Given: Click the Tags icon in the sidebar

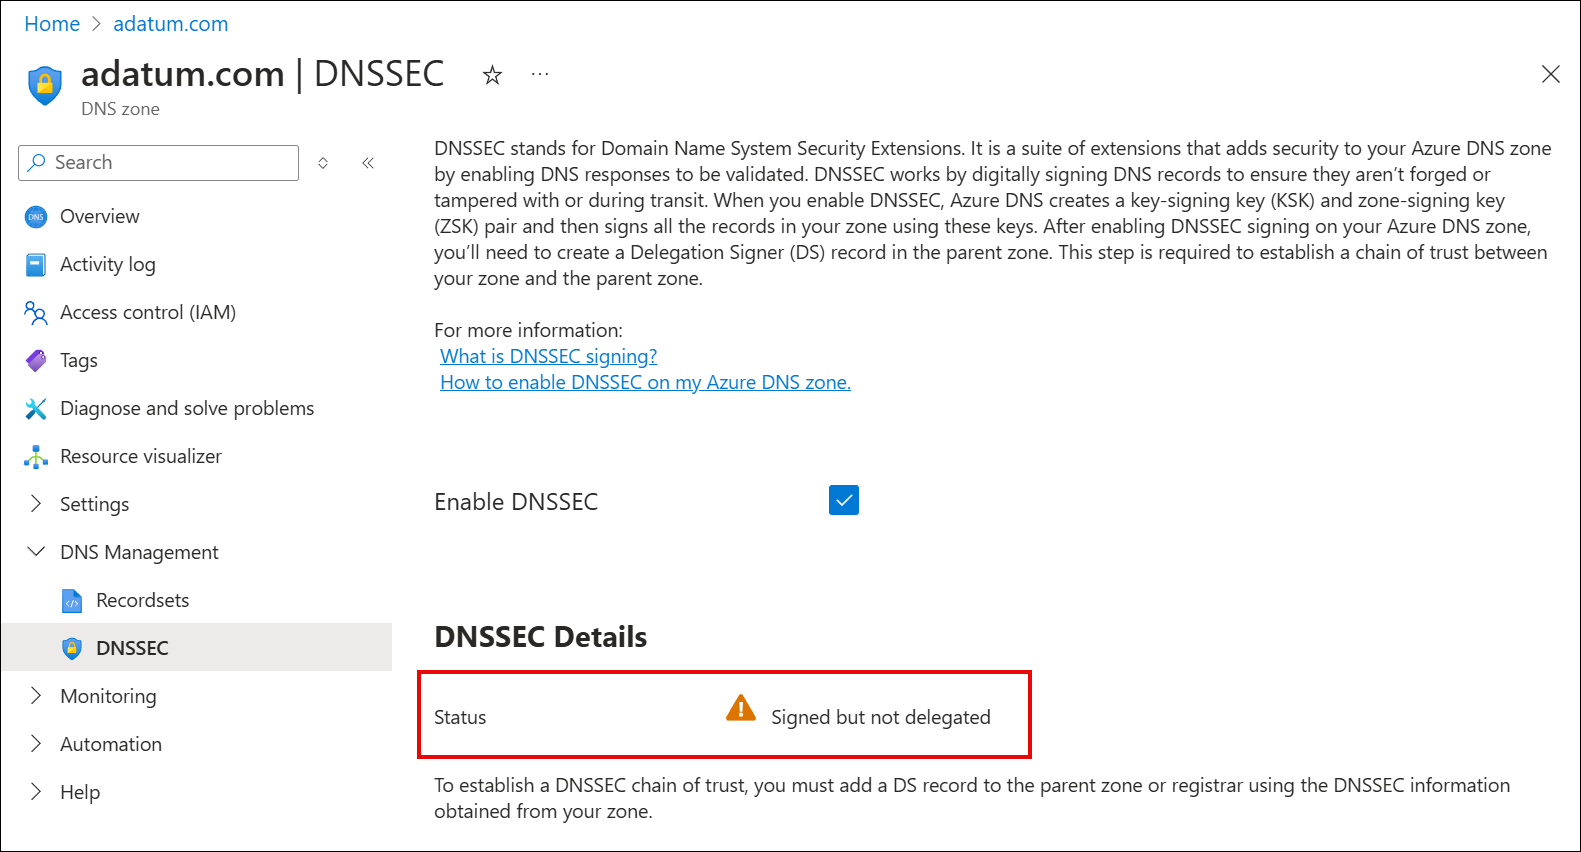Looking at the screenshot, I should 36,360.
